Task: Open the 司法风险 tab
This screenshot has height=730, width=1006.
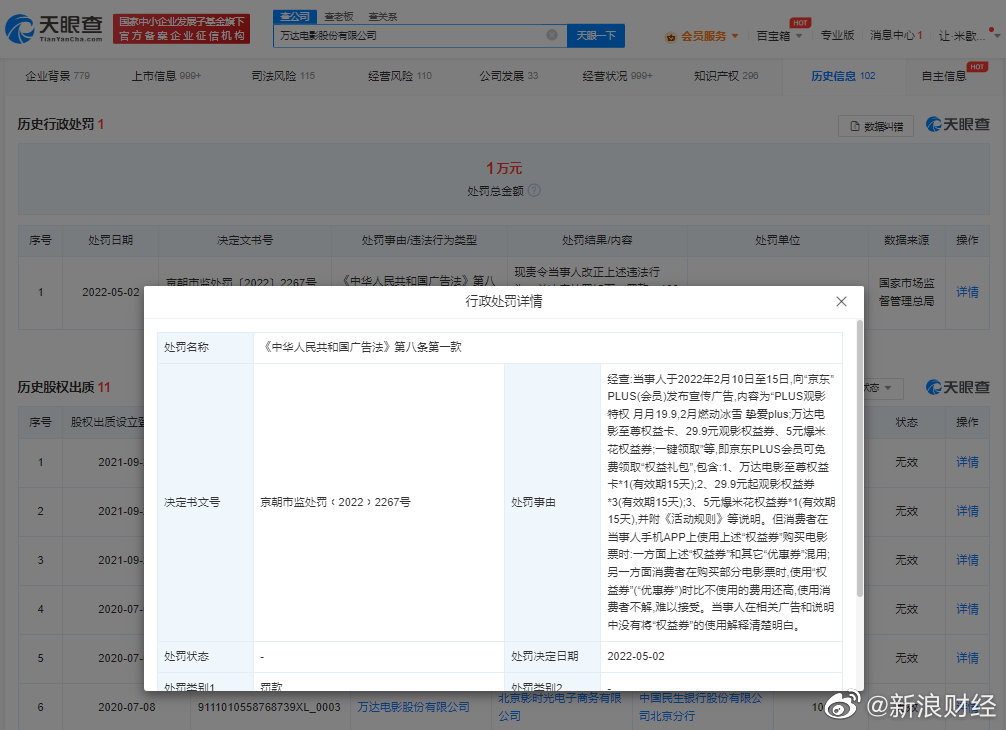Action: tap(283, 76)
